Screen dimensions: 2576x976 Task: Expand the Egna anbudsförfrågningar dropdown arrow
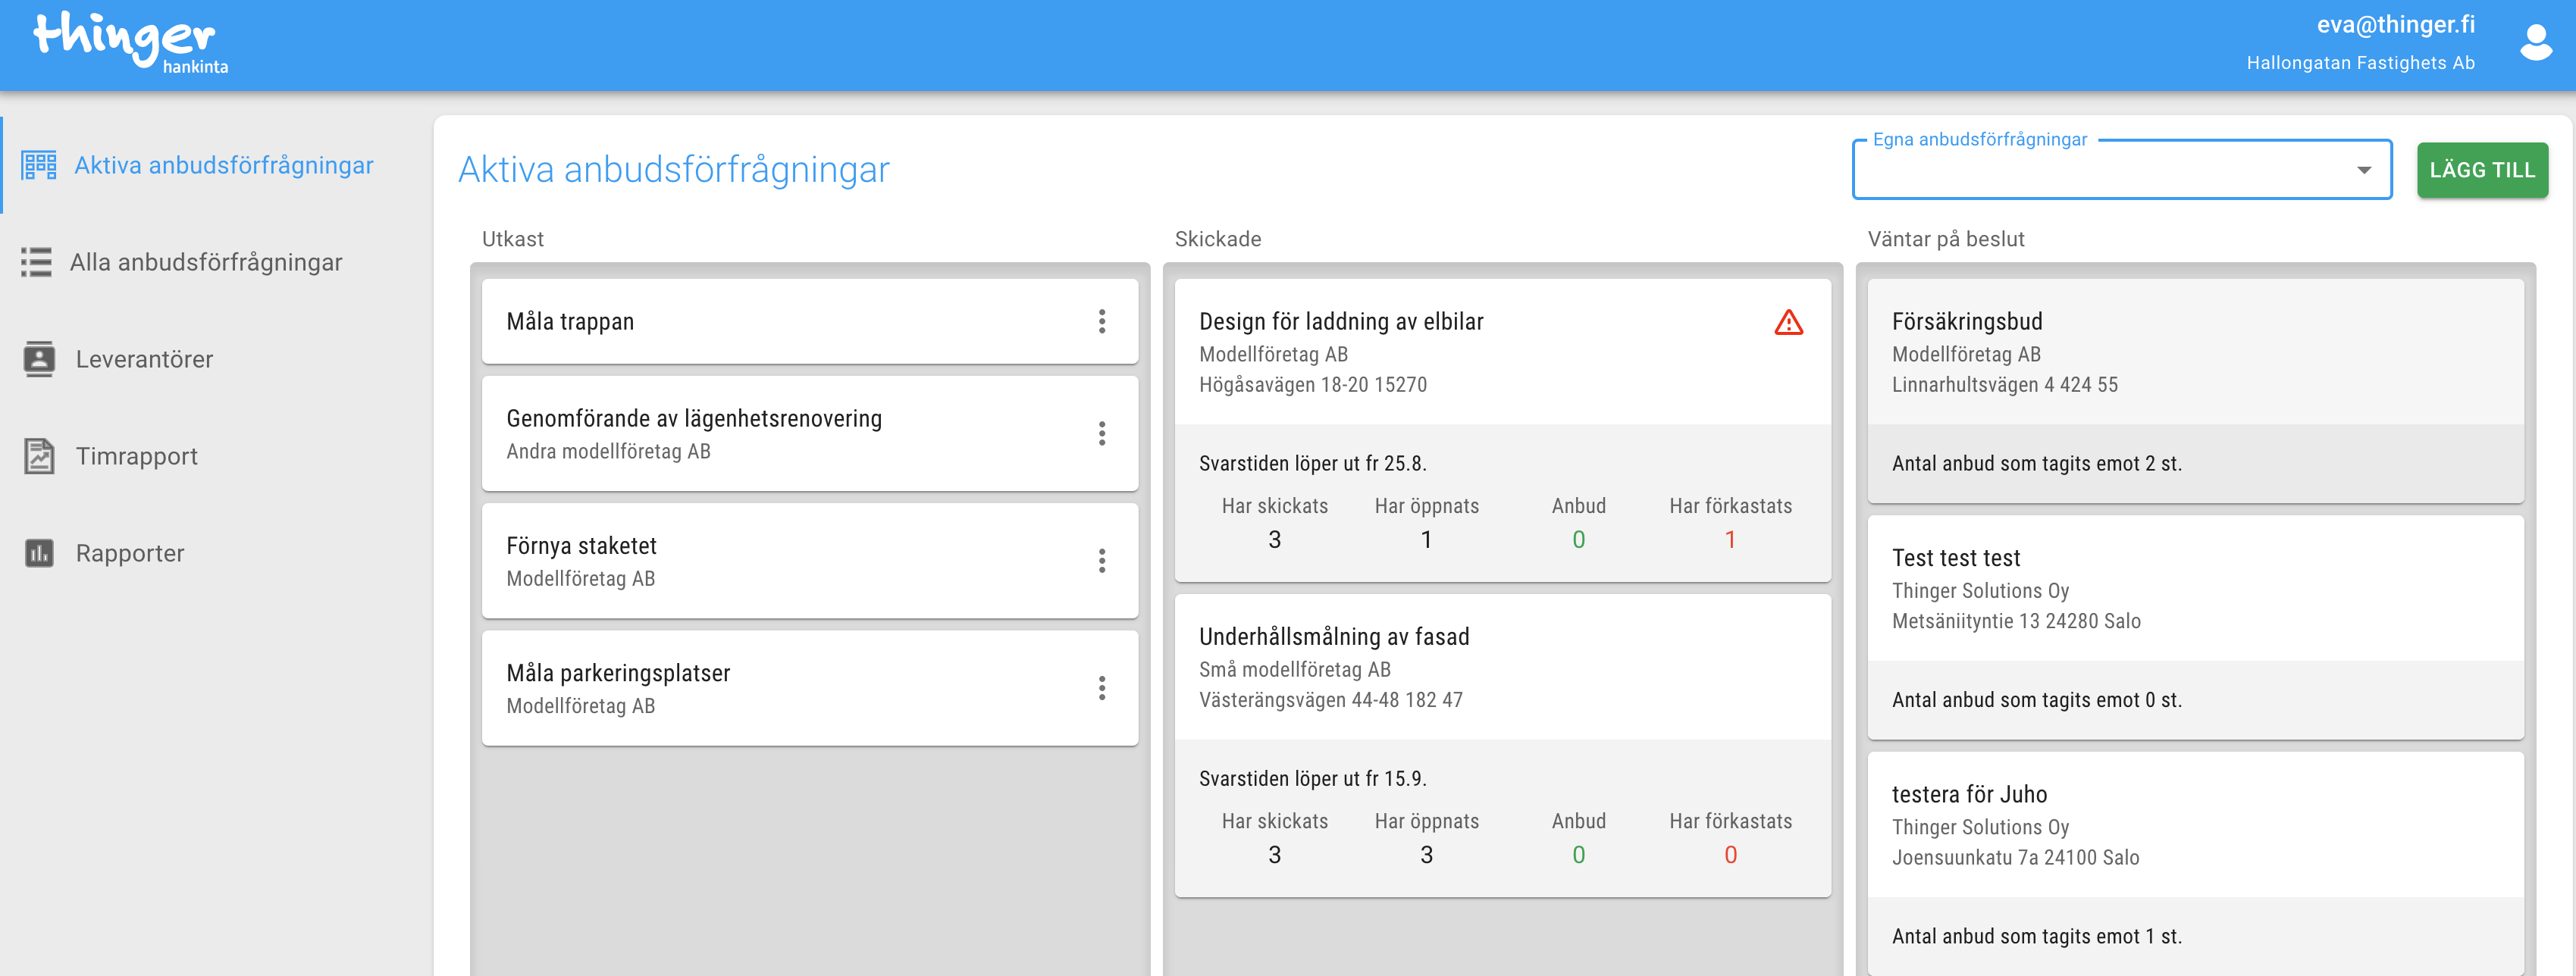click(x=2363, y=170)
